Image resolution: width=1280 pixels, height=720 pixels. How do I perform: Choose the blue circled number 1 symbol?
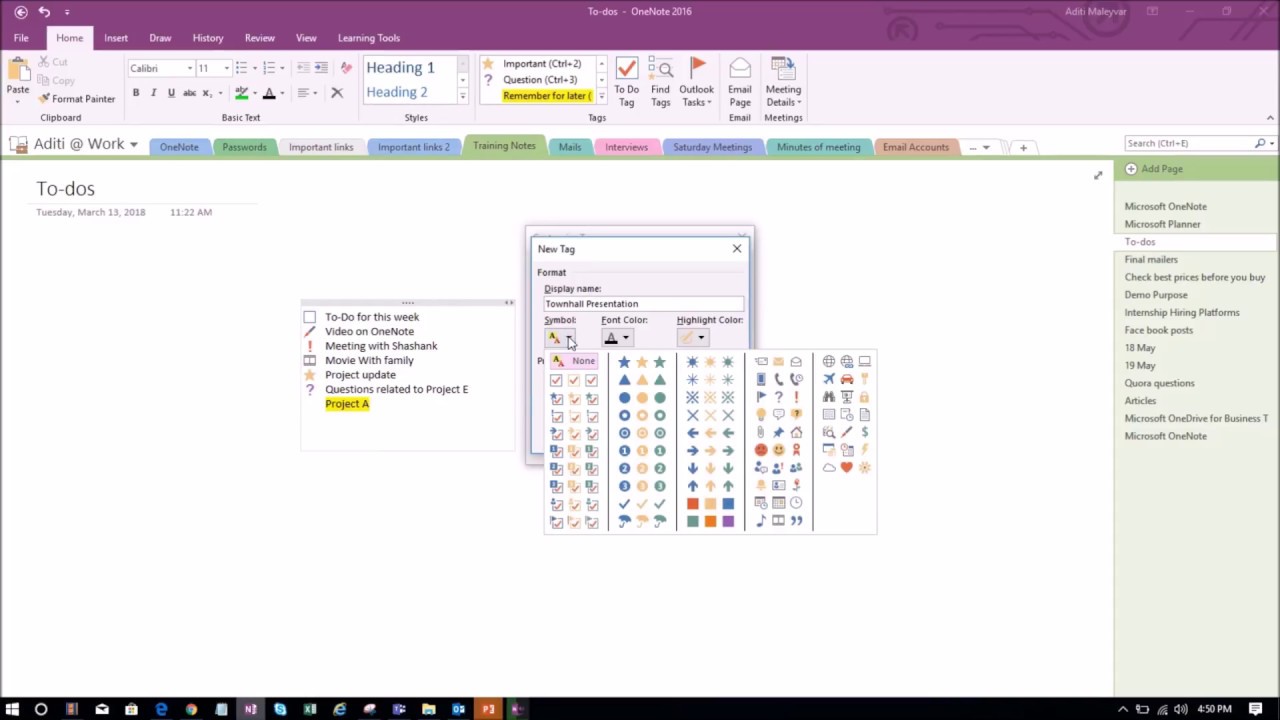tap(624, 450)
